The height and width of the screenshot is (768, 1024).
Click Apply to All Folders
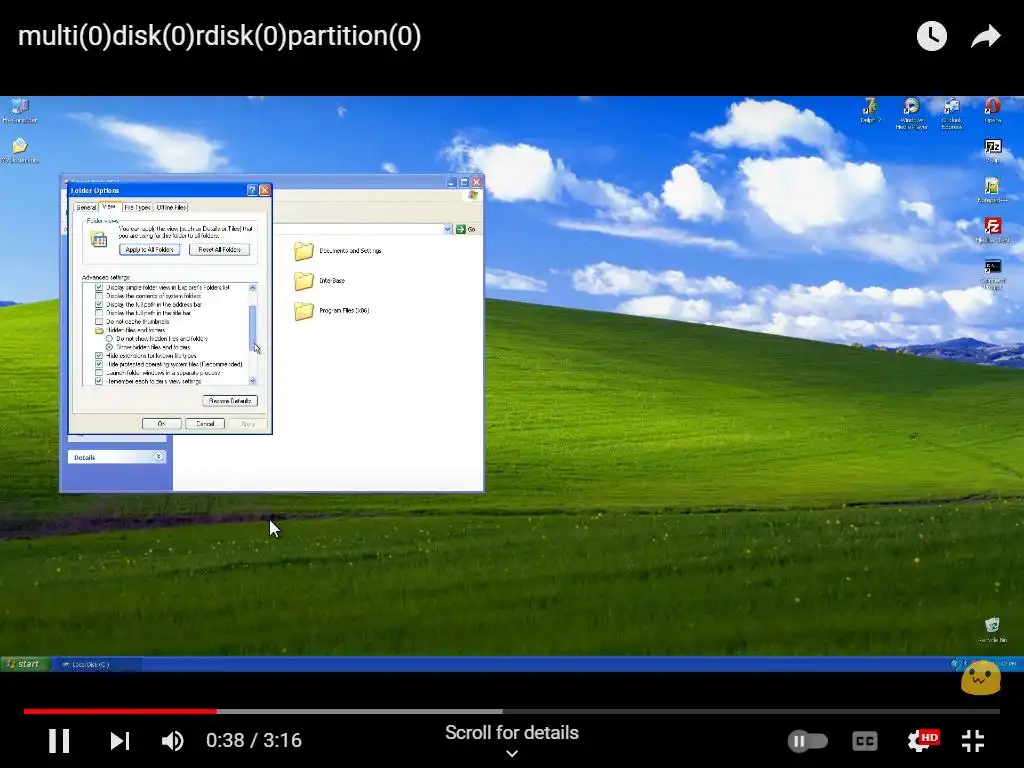(x=150, y=249)
